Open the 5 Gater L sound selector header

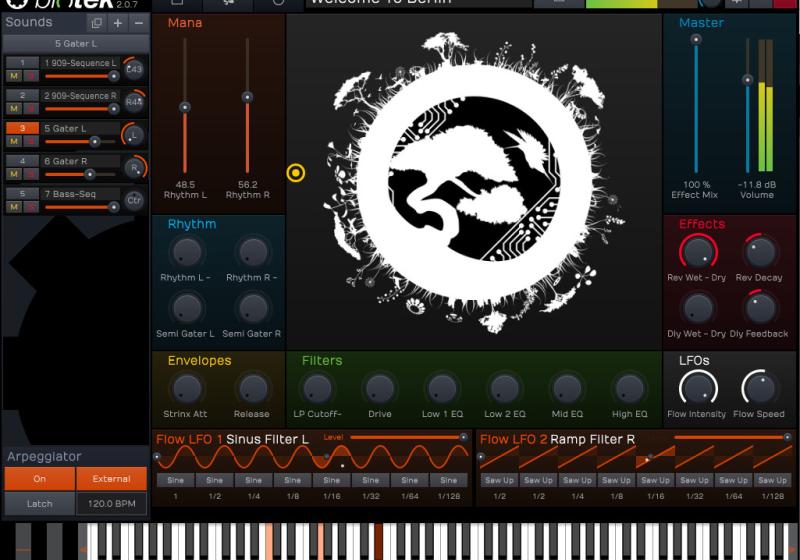76,44
